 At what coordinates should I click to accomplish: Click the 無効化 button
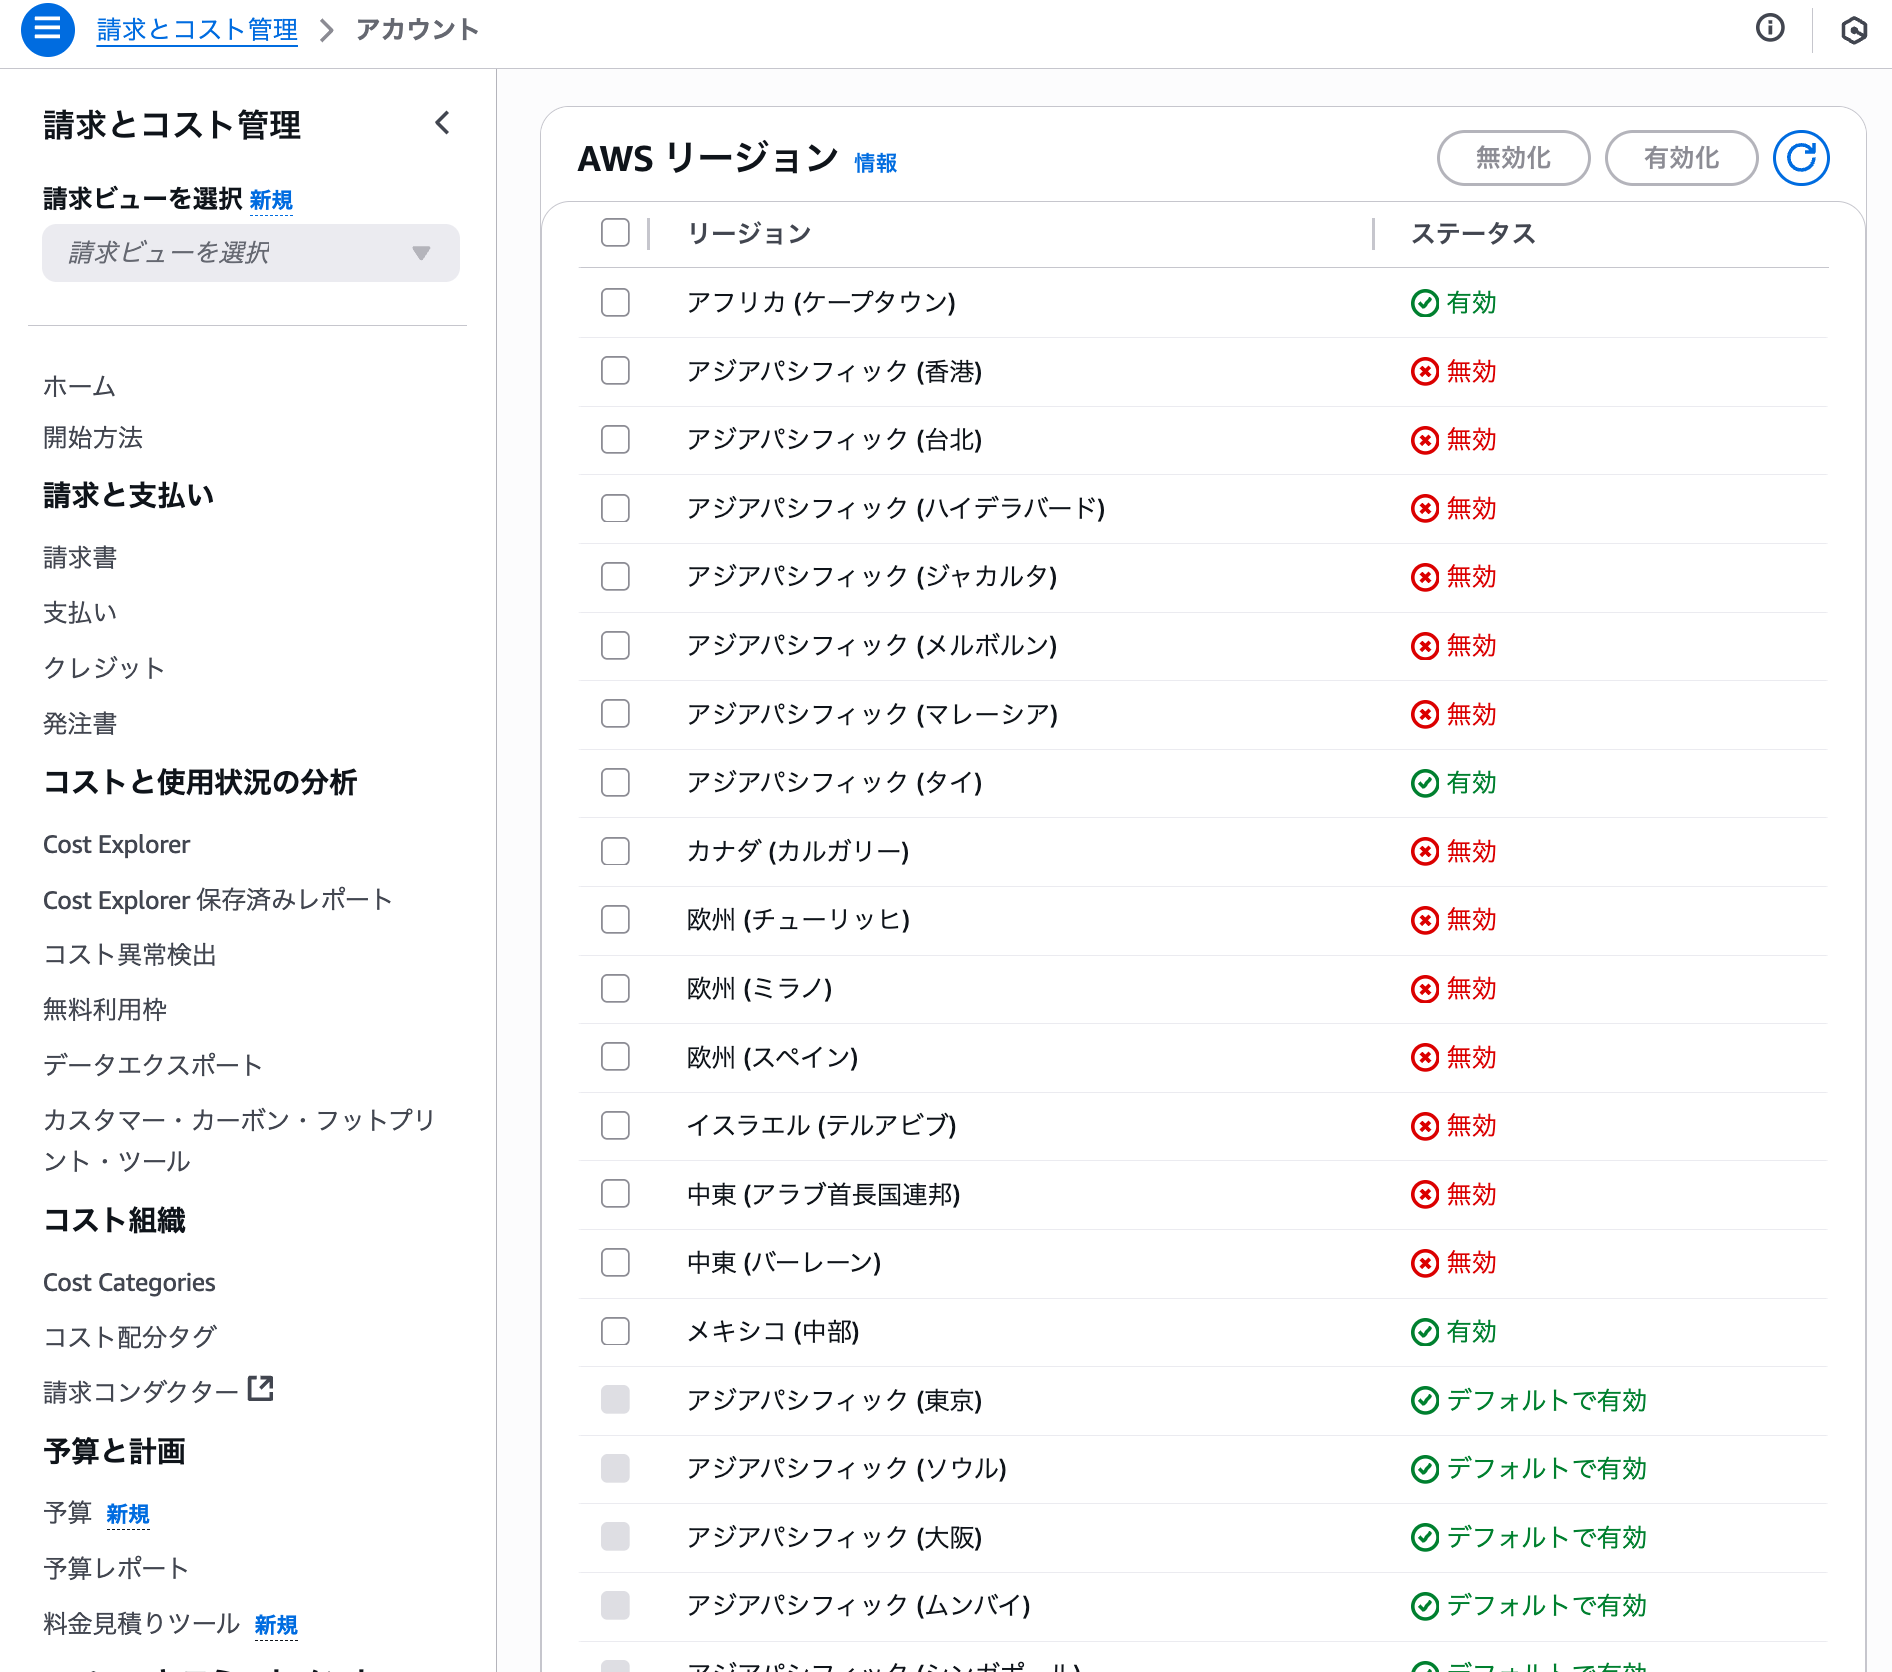1513,158
